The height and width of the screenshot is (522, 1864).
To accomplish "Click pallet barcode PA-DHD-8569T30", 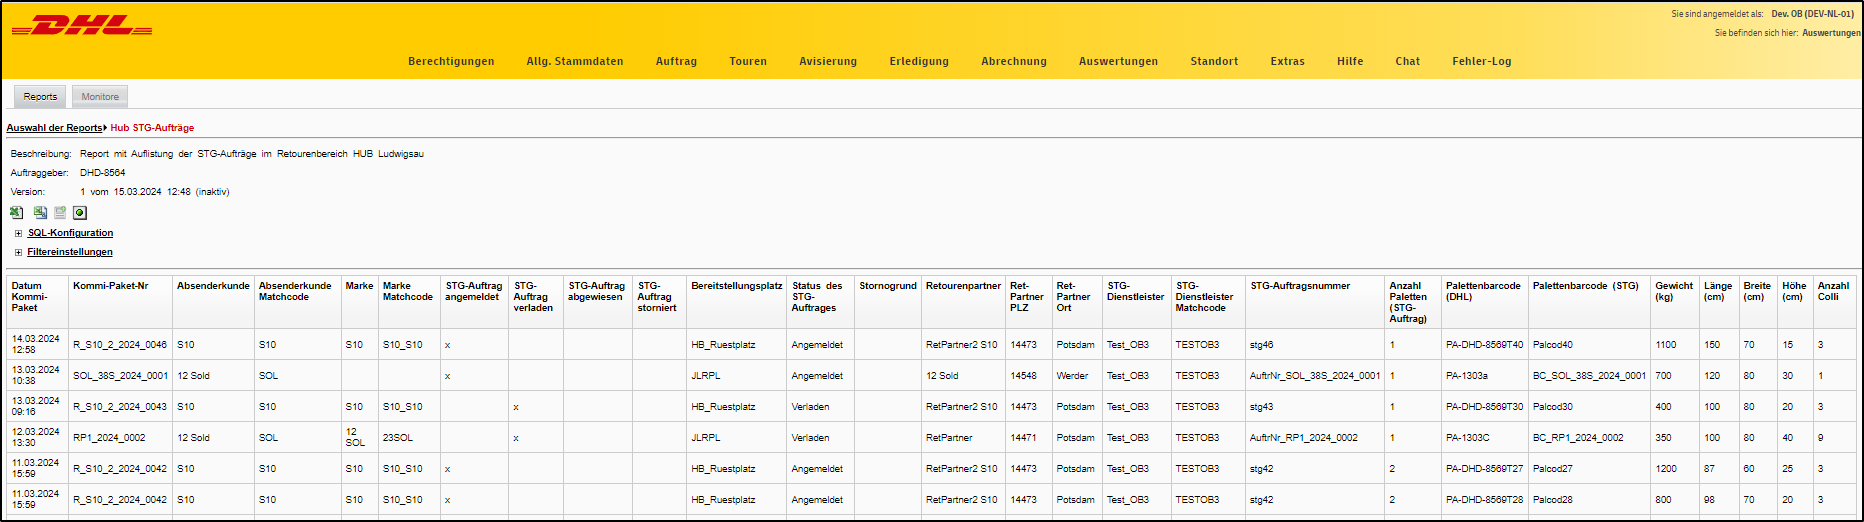I will tap(1484, 407).
